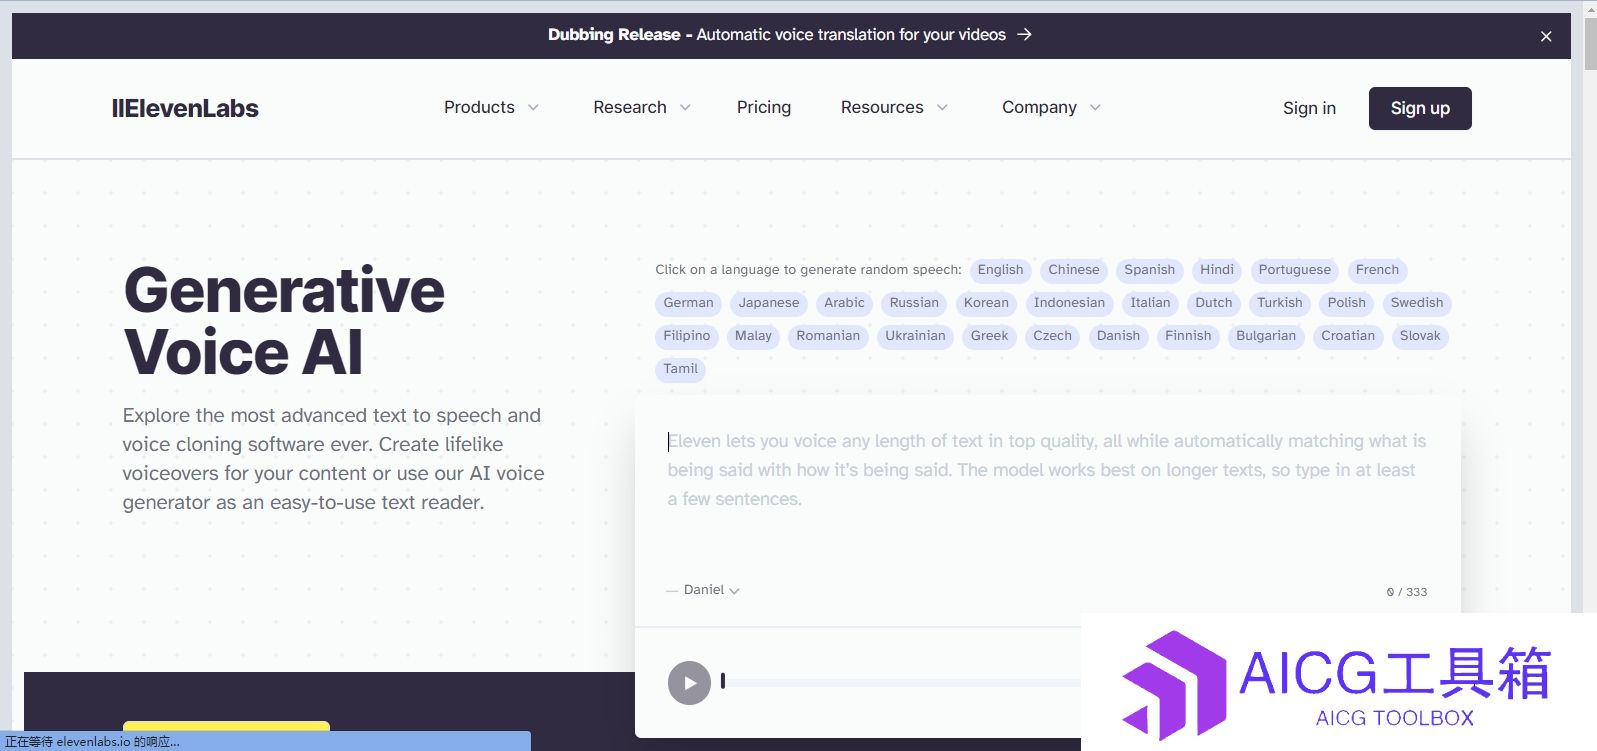Expand the Products menu chevron
Viewport: 1597px width, 751px height.
(x=533, y=108)
